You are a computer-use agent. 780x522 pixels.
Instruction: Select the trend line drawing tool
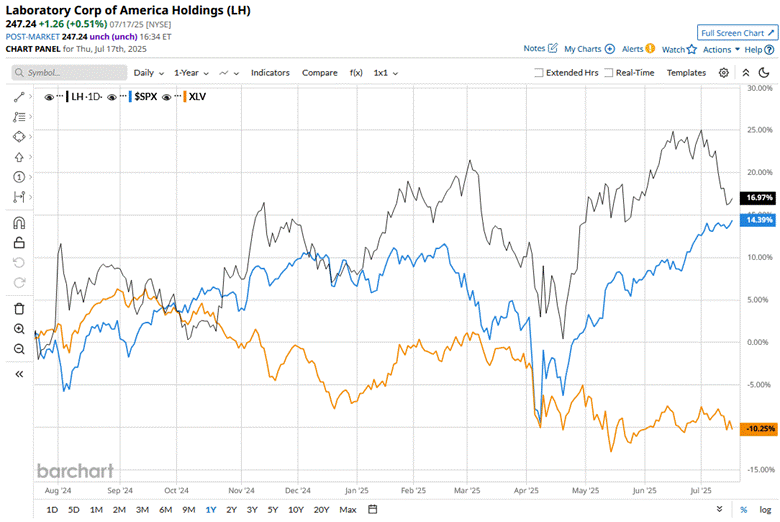tap(19, 97)
